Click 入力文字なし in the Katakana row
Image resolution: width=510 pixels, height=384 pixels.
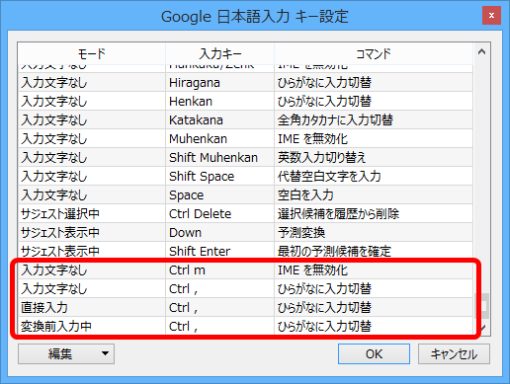point(92,120)
